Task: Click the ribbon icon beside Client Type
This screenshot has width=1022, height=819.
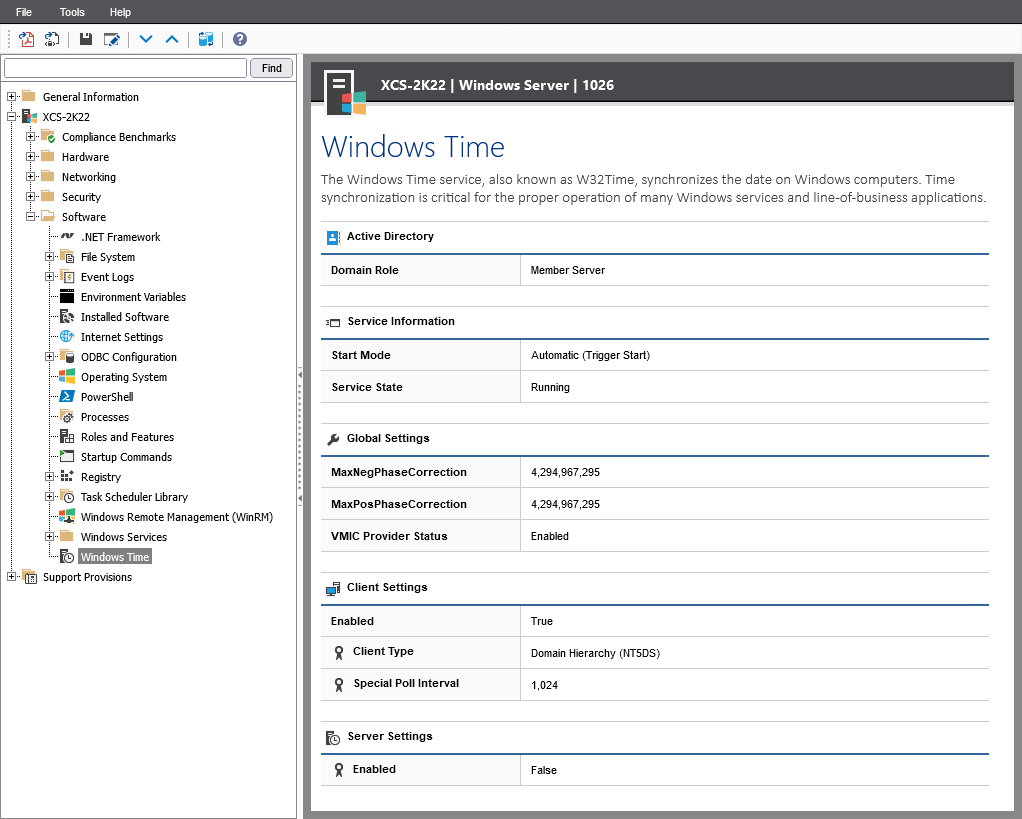Action: pos(339,653)
